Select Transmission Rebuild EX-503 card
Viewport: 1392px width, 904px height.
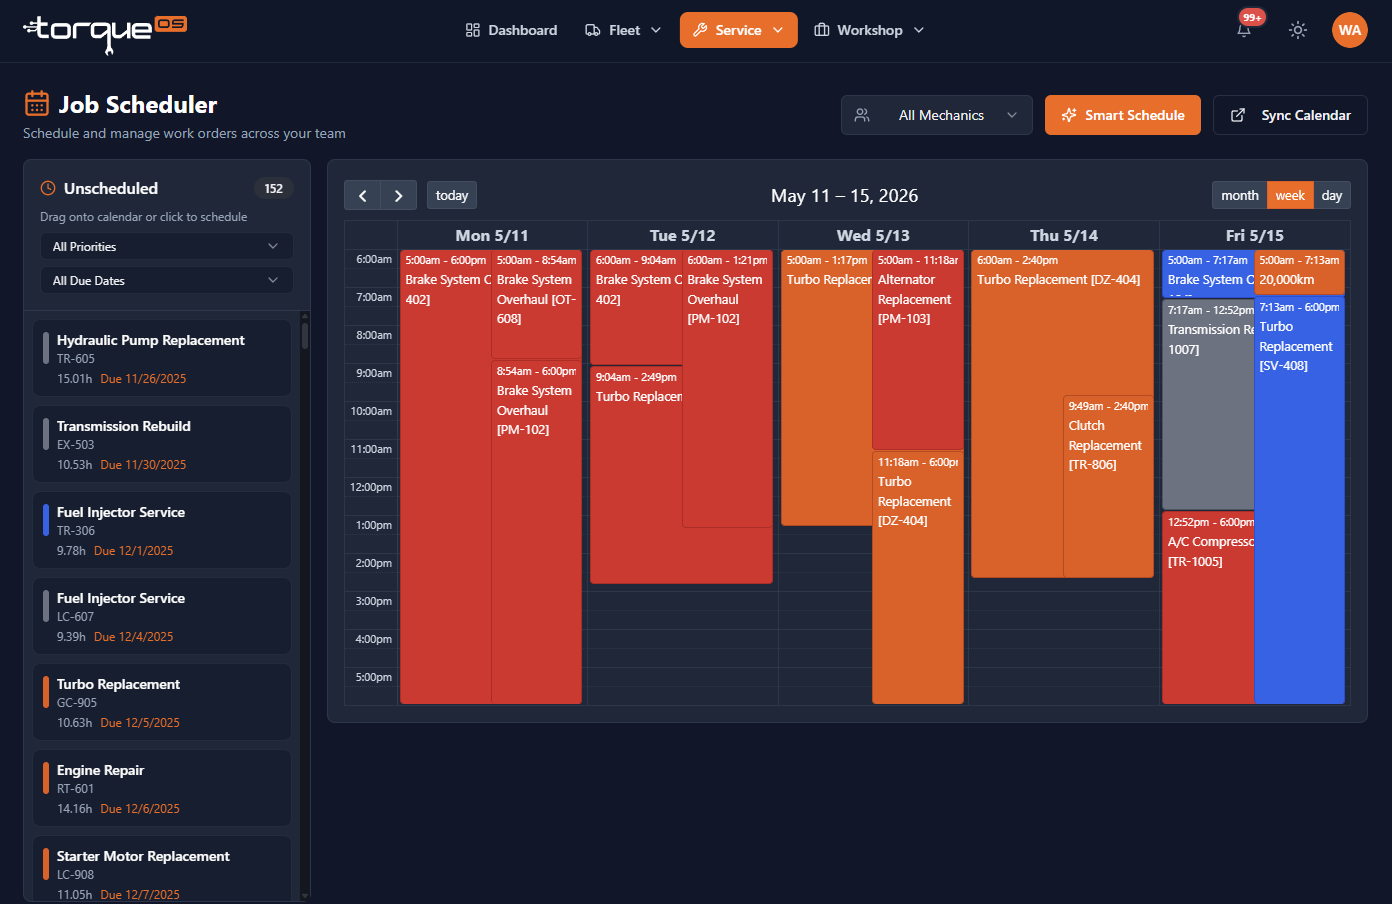pyautogui.click(x=162, y=444)
